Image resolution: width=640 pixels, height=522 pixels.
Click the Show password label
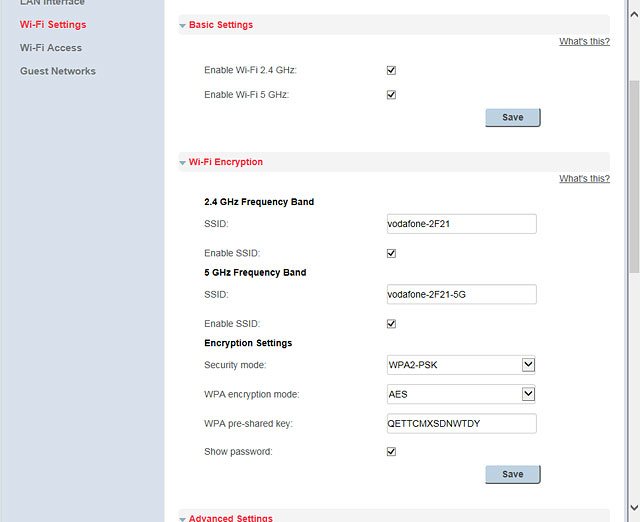click(x=238, y=452)
